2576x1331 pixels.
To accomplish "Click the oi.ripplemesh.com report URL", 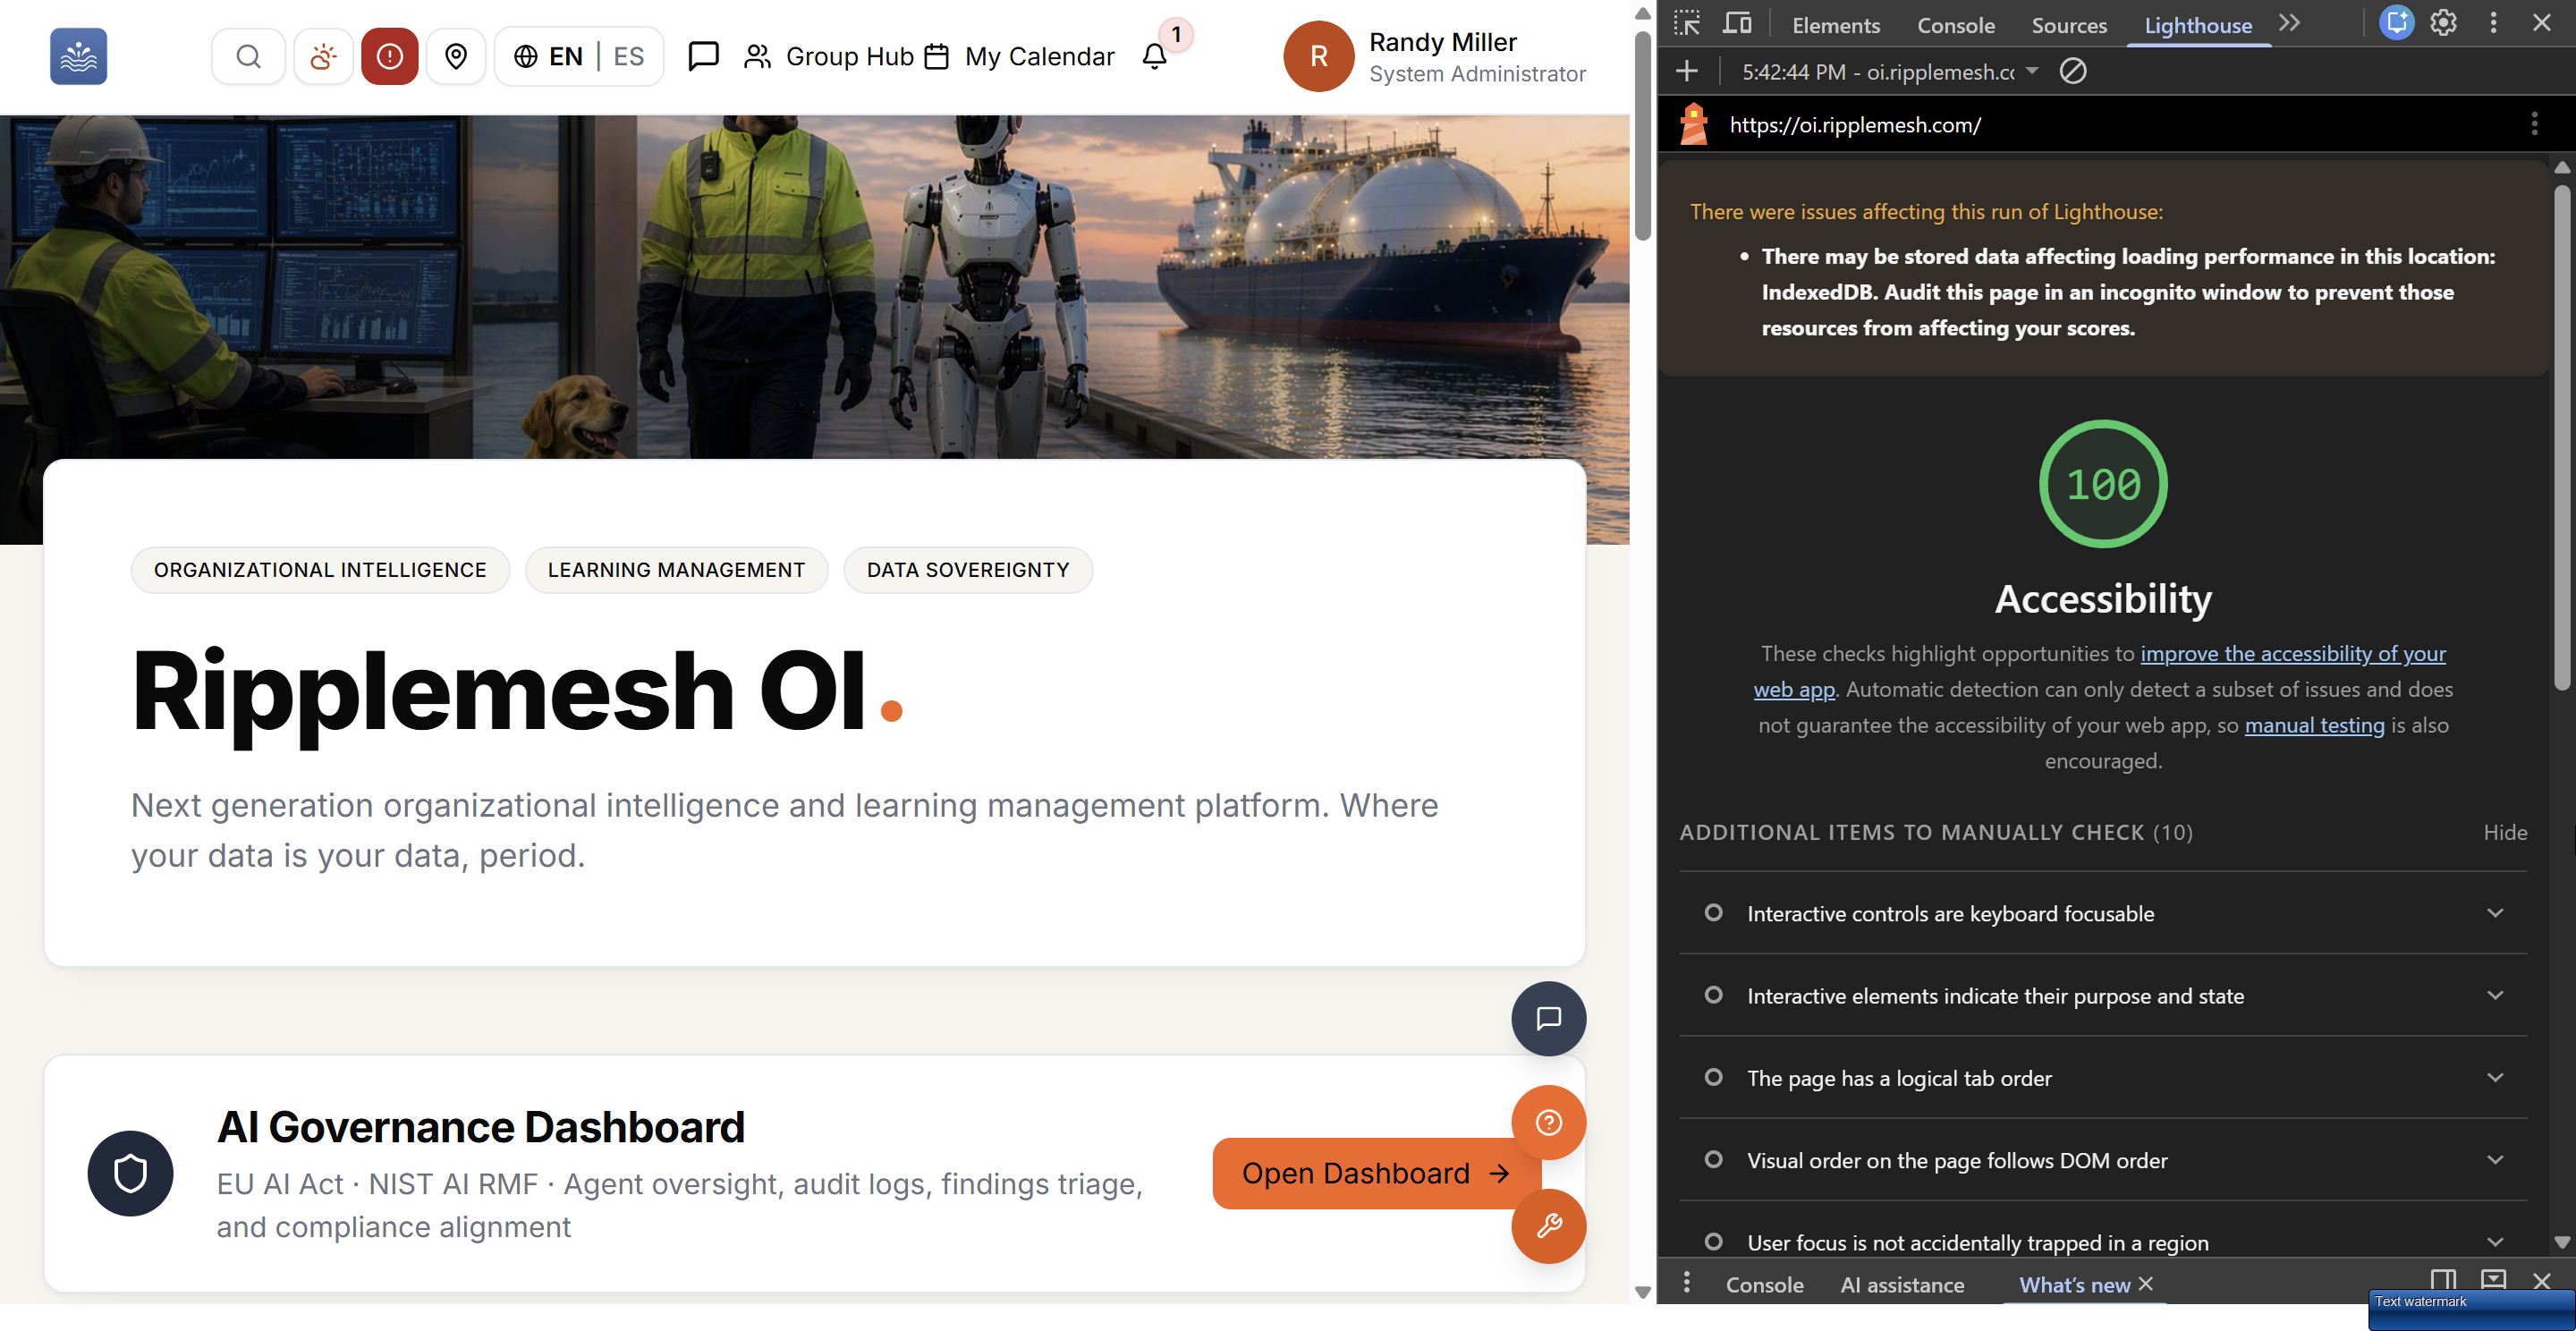I will [x=1854, y=125].
